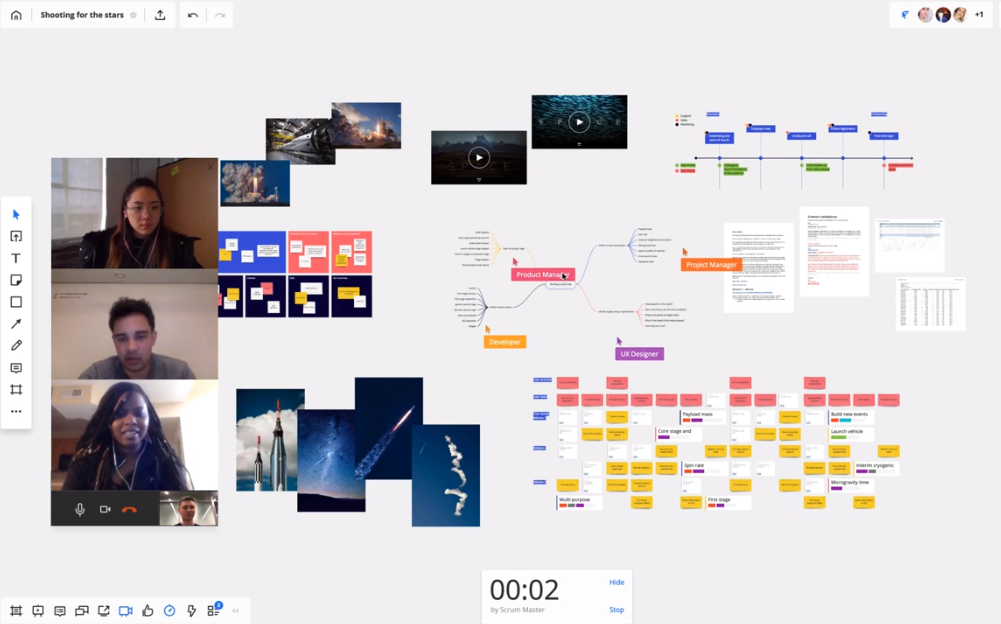The width and height of the screenshot is (1001, 624).
Task: Hide the timer panel
Action: point(617,582)
